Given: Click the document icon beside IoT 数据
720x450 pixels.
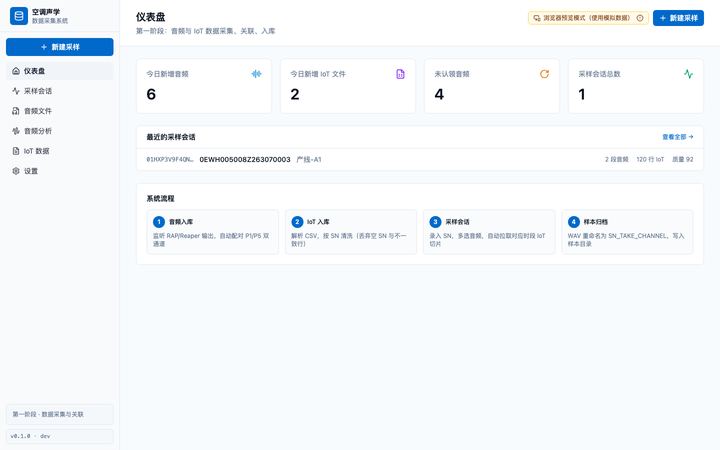Looking at the screenshot, I should pos(16,151).
